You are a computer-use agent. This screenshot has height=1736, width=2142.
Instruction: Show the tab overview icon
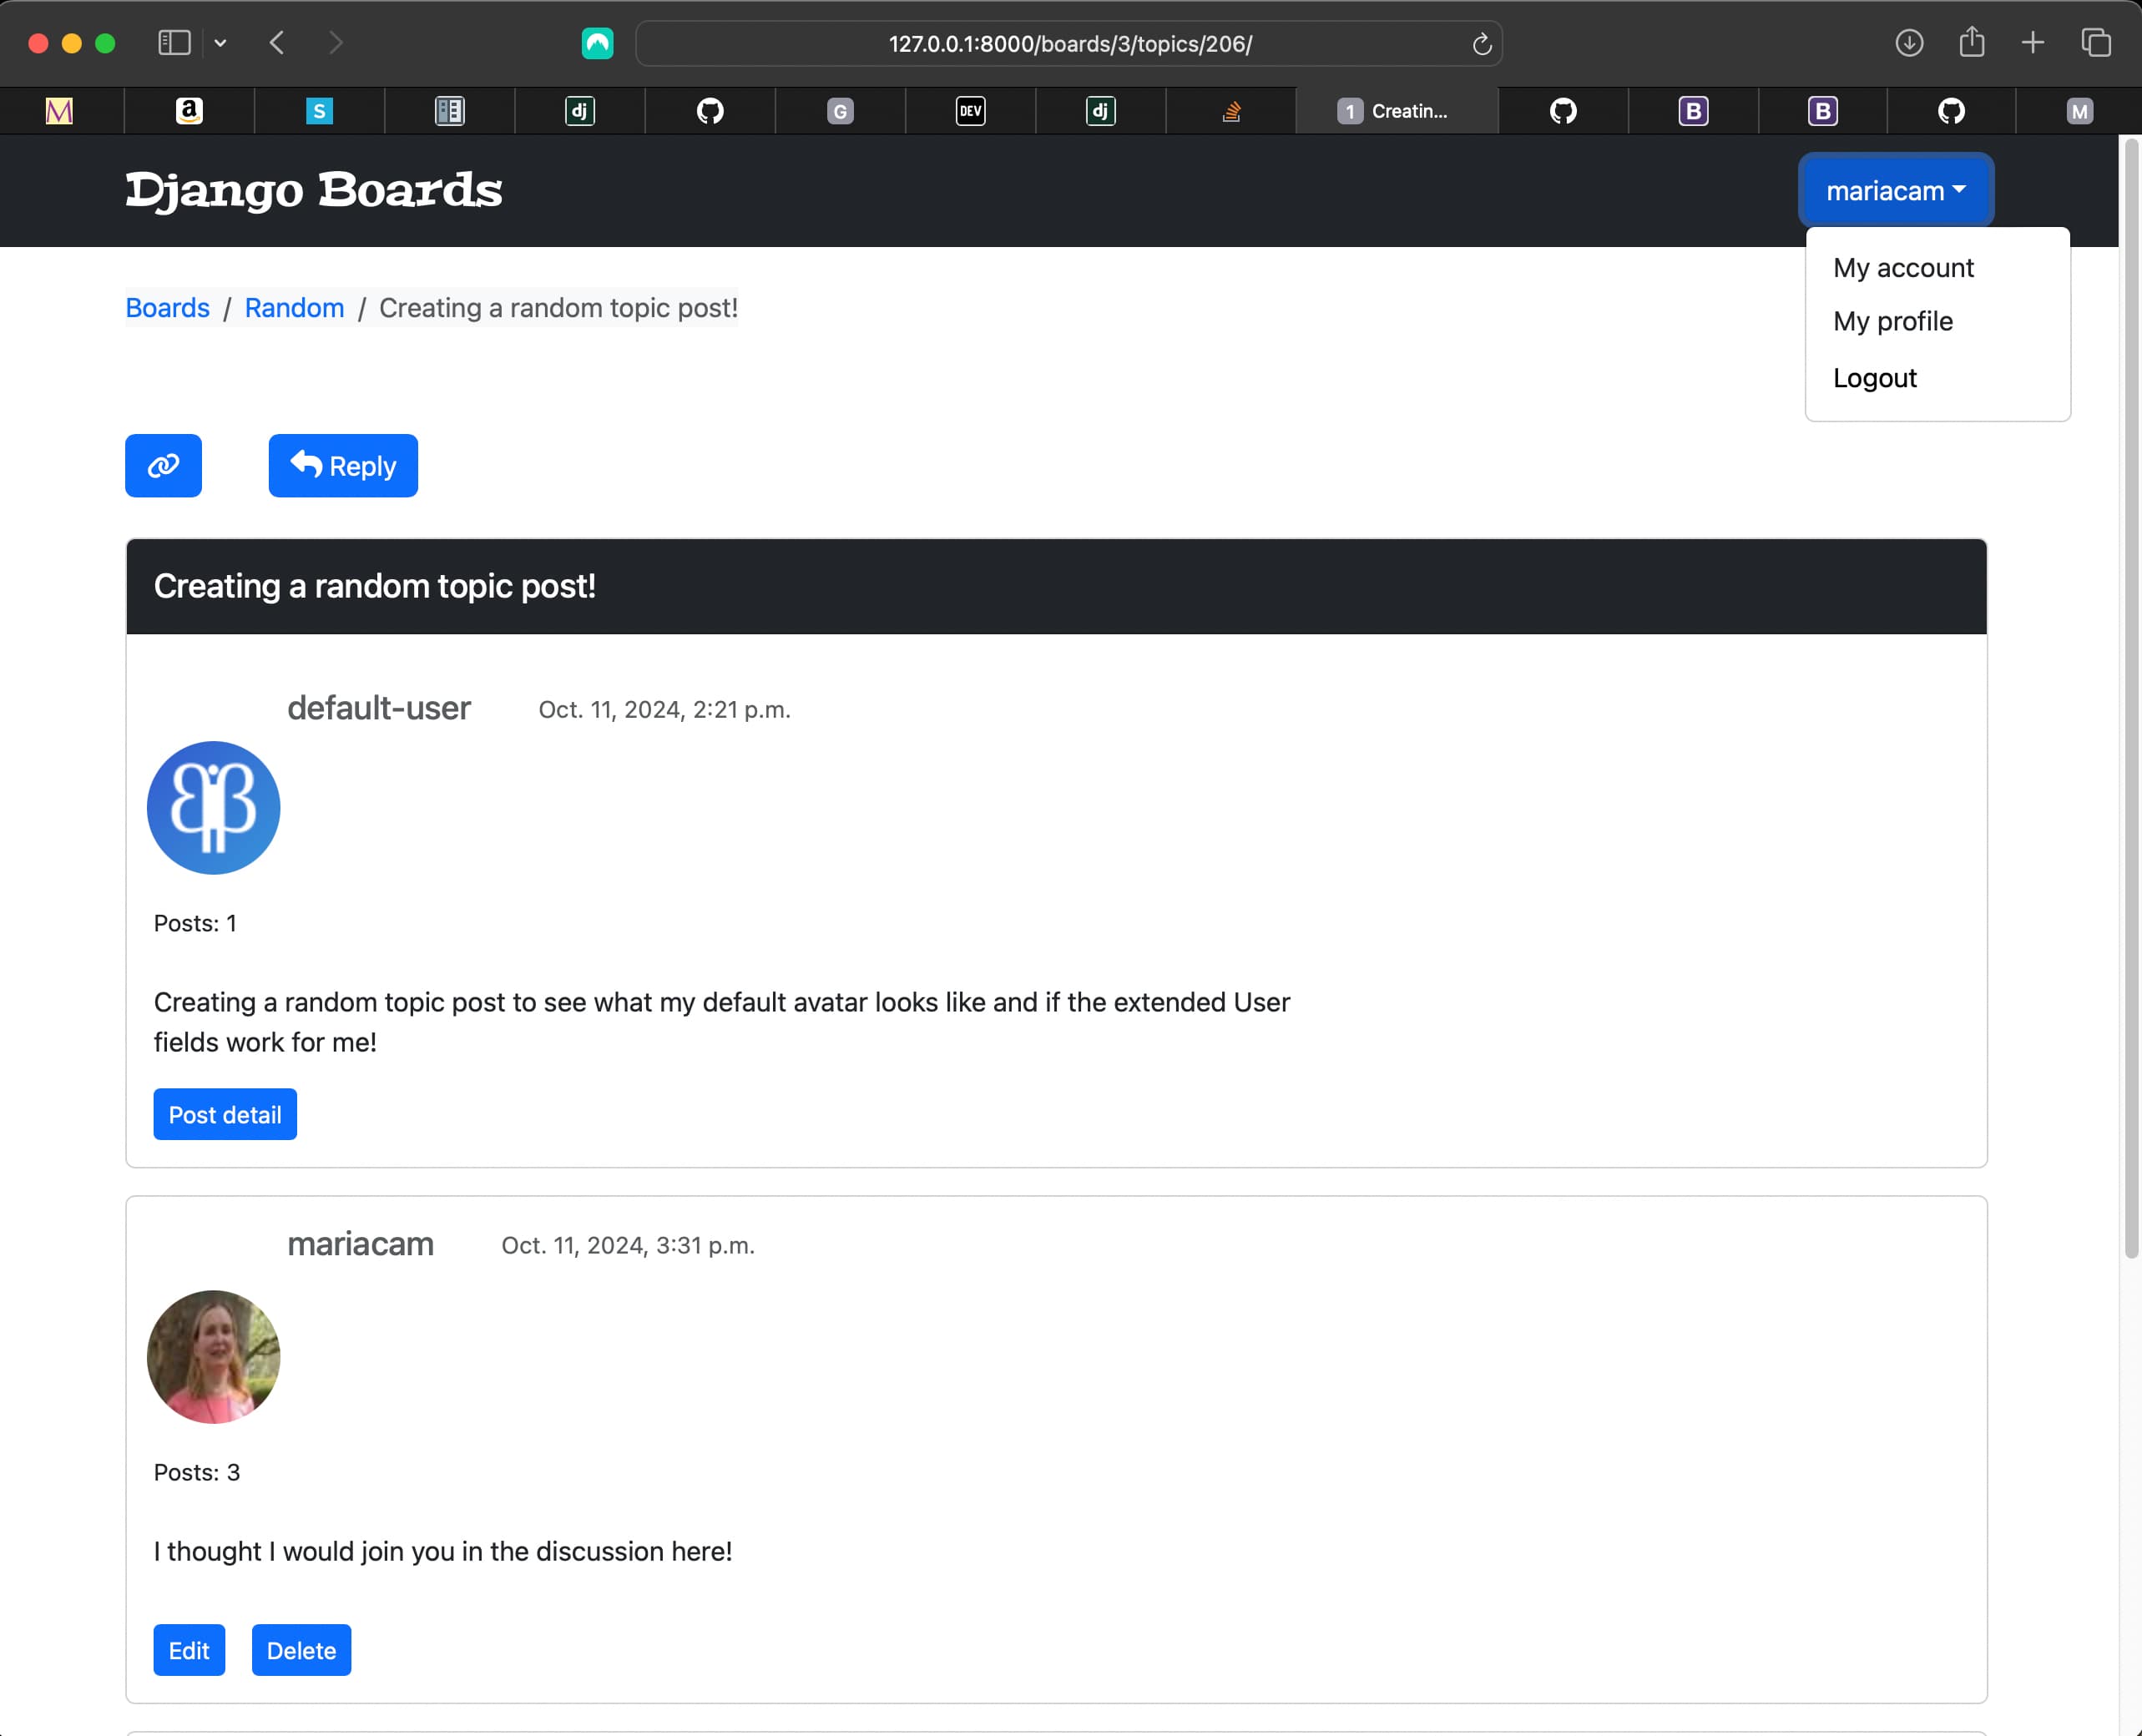click(x=2095, y=43)
